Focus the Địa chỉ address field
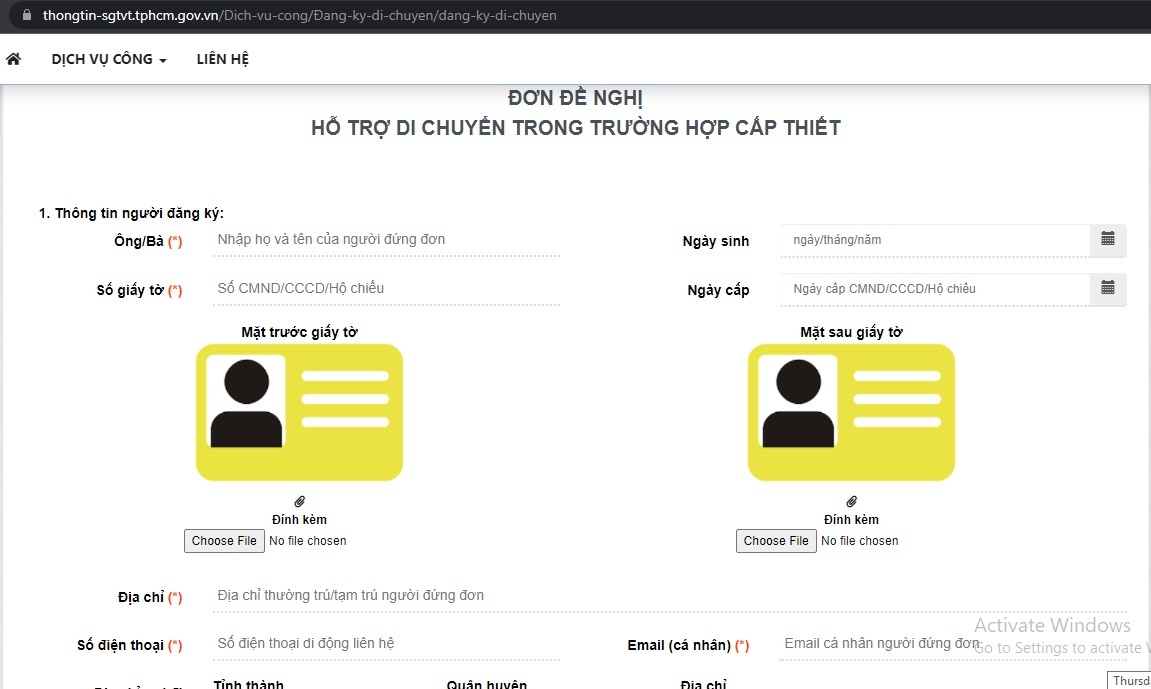This screenshot has width=1151, height=689. point(668,596)
